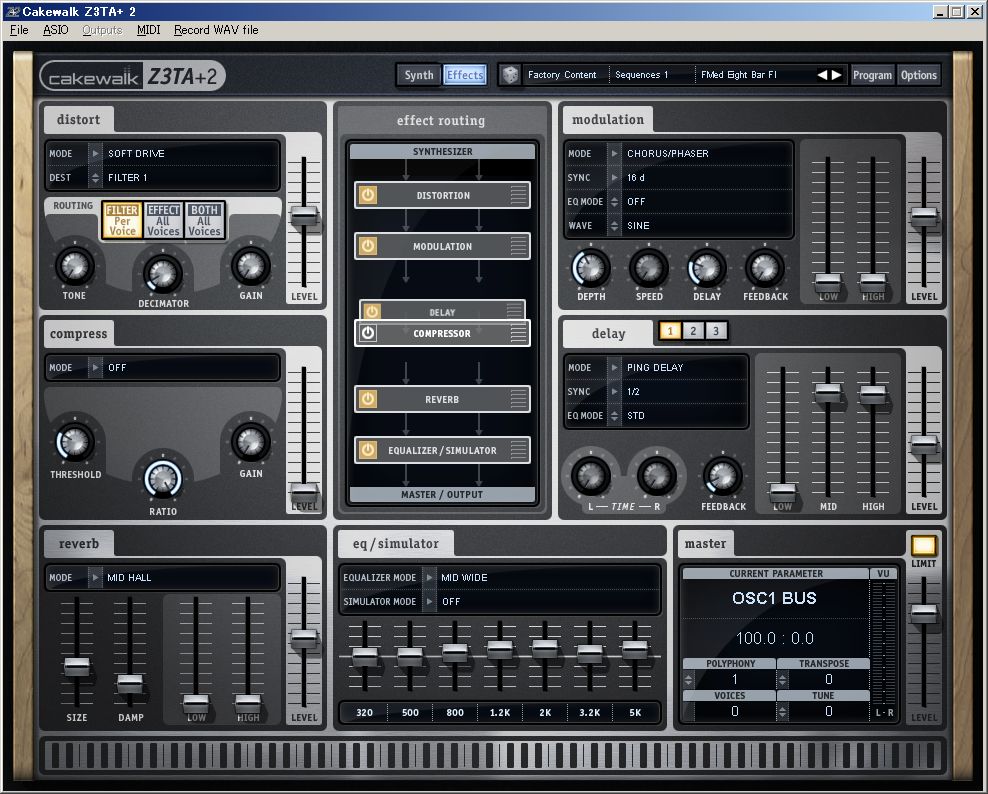This screenshot has width=988, height=794.
Task: Click the POLYPHONY value field
Action: pyautogui.click(x=735, y=679)
